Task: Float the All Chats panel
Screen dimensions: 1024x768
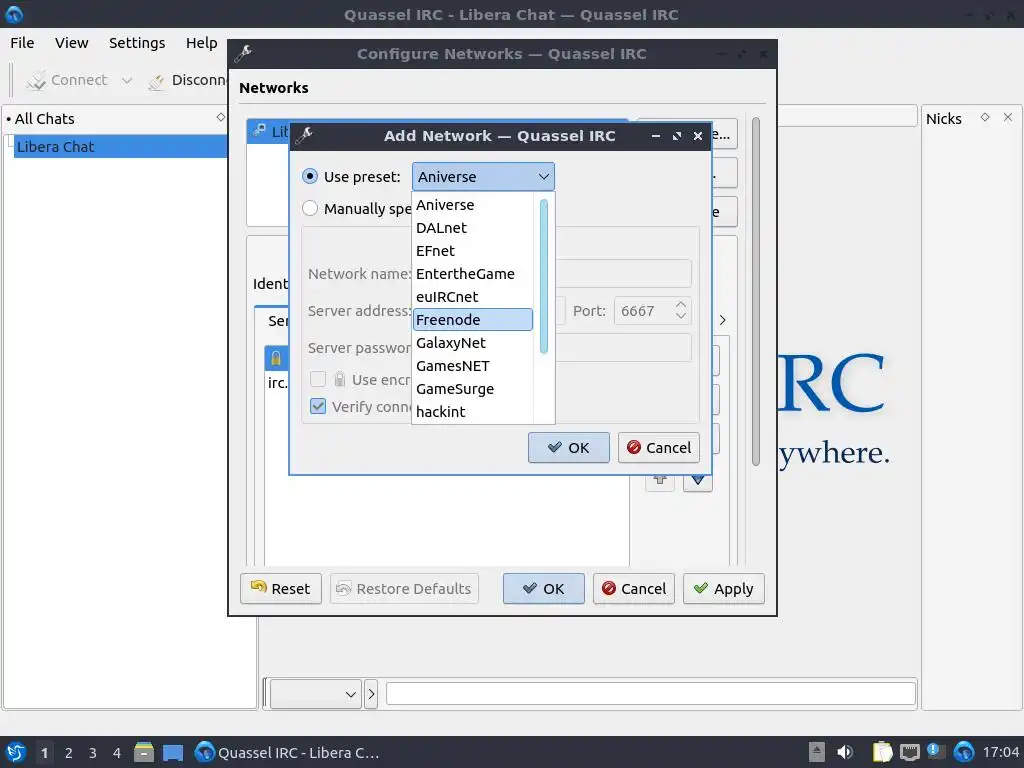Action: (221, 117)
